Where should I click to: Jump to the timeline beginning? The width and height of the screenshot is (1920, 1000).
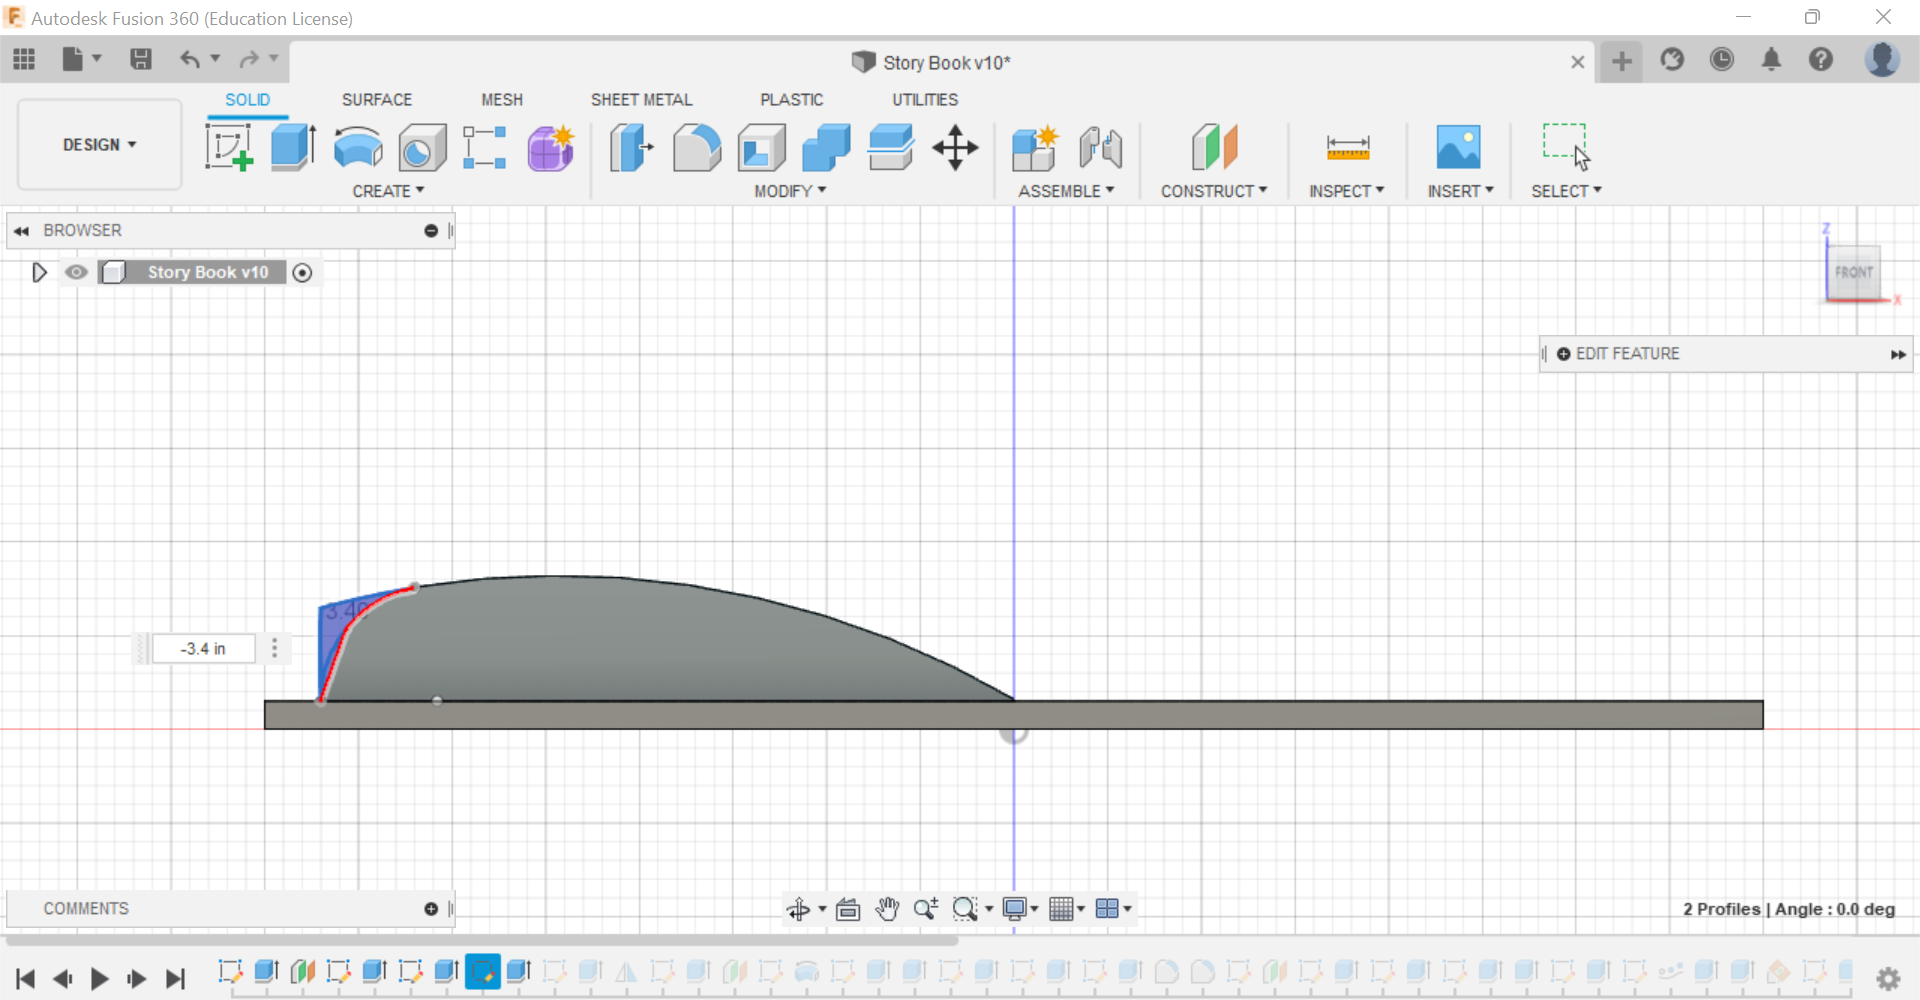point(26,978)
